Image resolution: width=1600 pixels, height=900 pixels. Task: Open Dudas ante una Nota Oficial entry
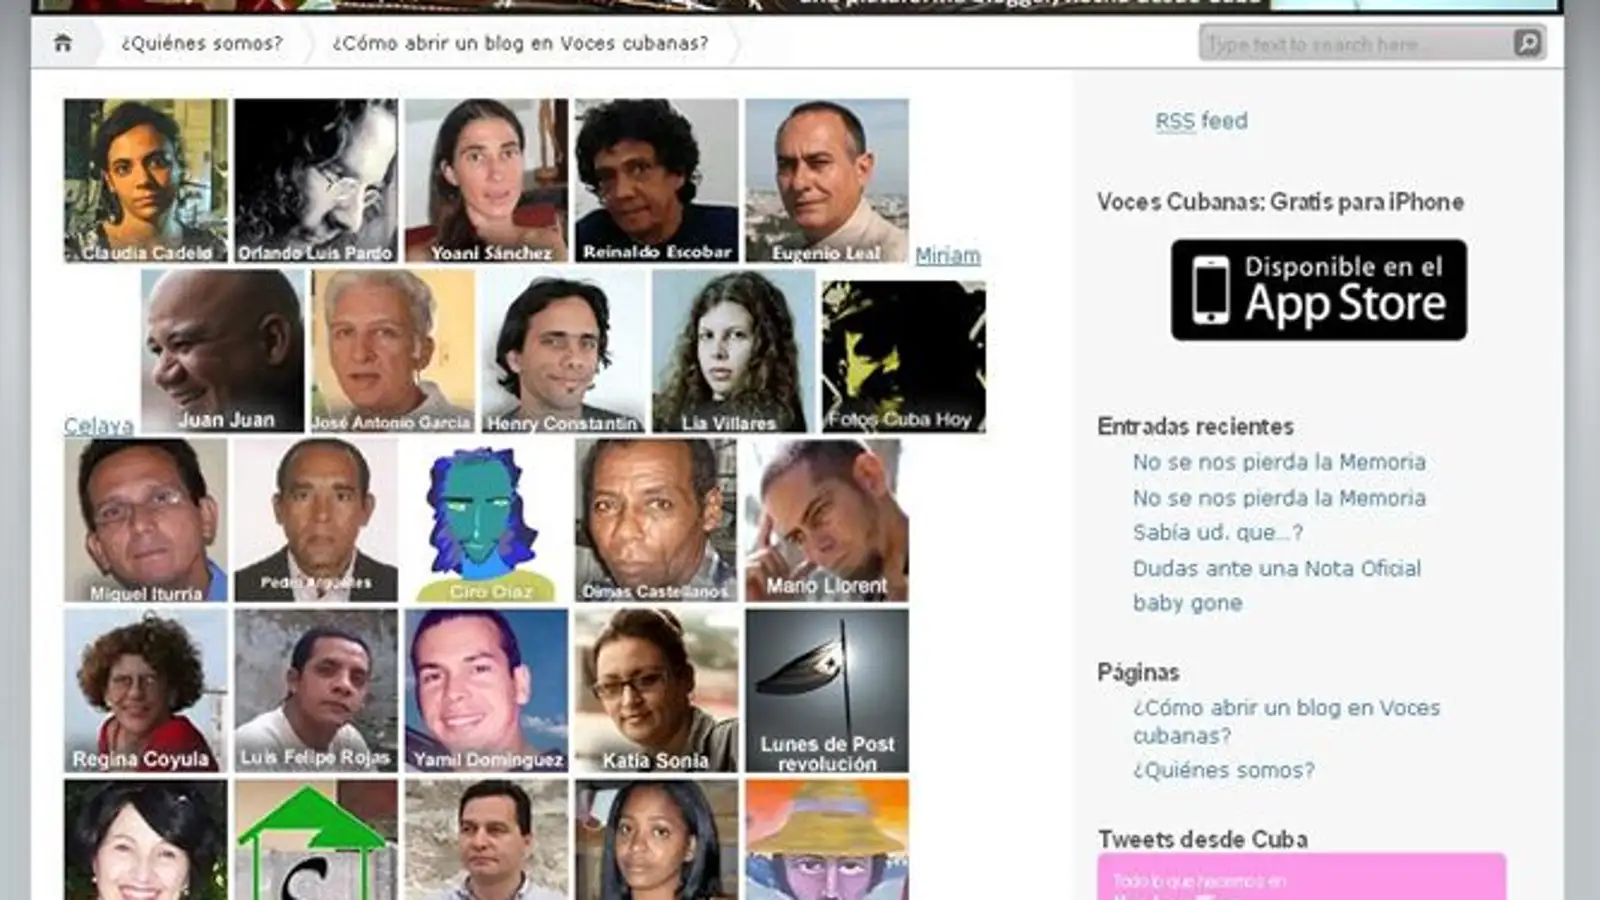coord(1276,568)
